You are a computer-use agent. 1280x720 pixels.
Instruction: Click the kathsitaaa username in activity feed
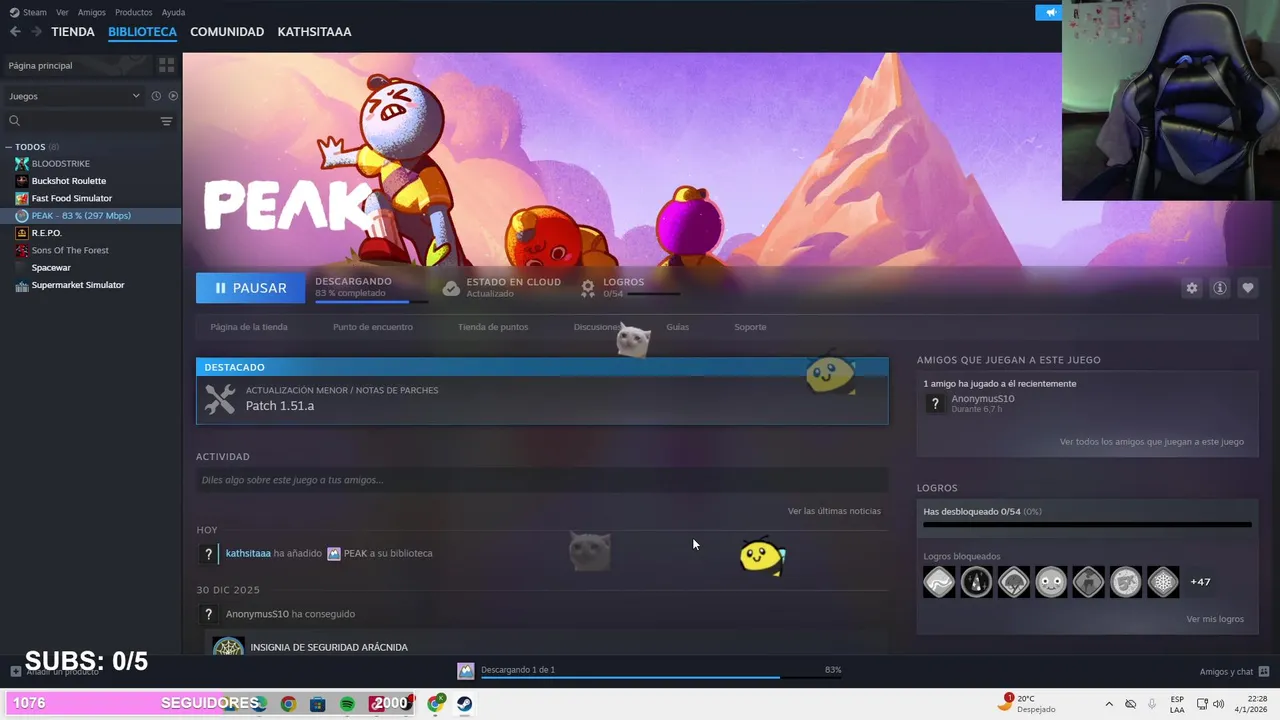point(248,553)
